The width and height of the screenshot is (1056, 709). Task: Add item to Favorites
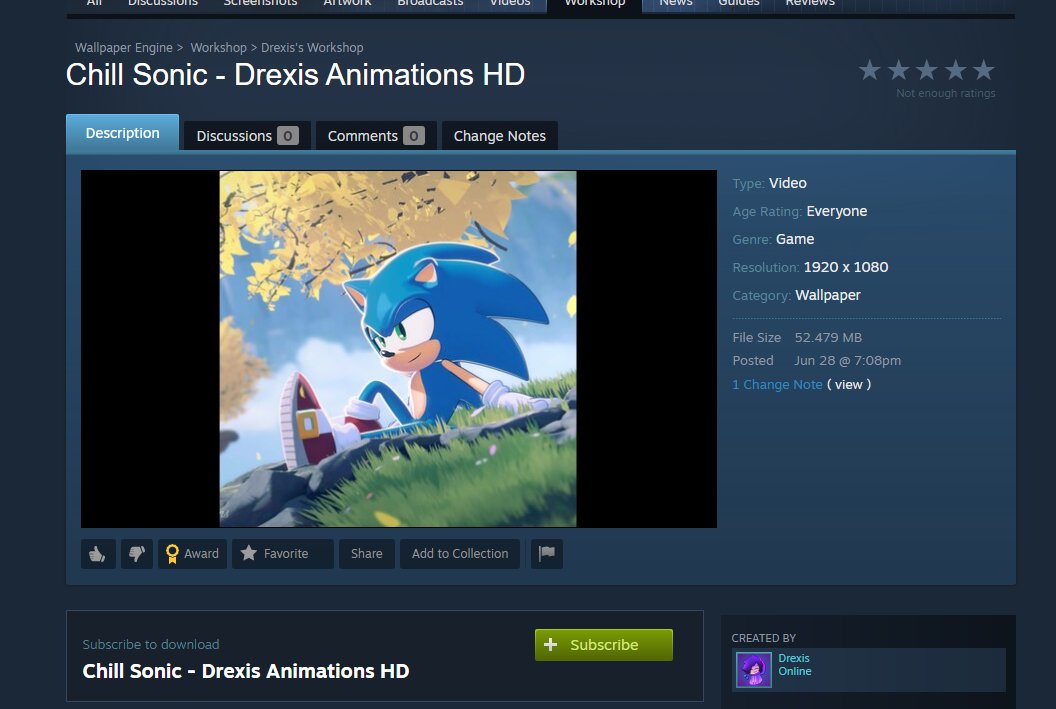coord(283,553)
